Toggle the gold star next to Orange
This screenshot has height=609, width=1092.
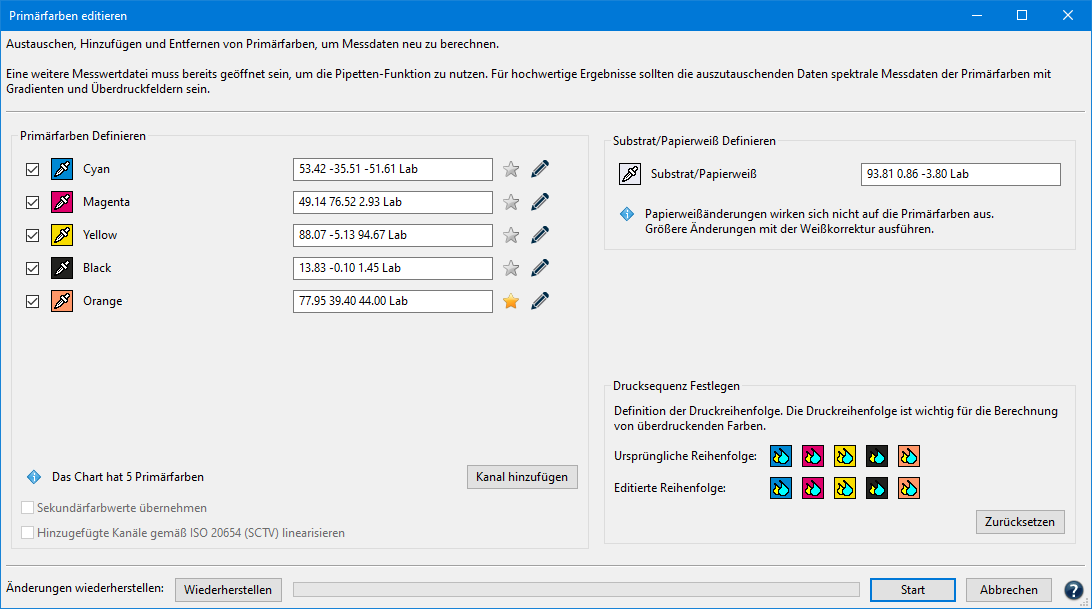click(x=511, y=301)
